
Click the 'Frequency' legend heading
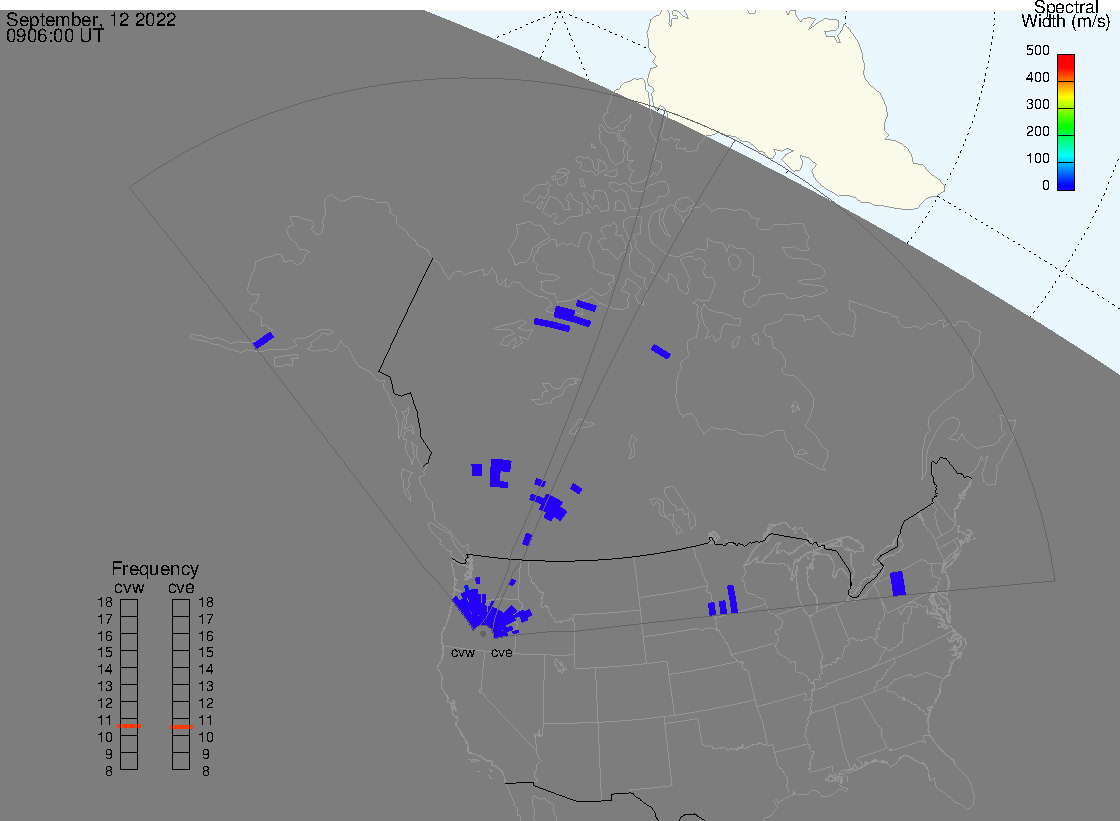(x=155, y=569)
